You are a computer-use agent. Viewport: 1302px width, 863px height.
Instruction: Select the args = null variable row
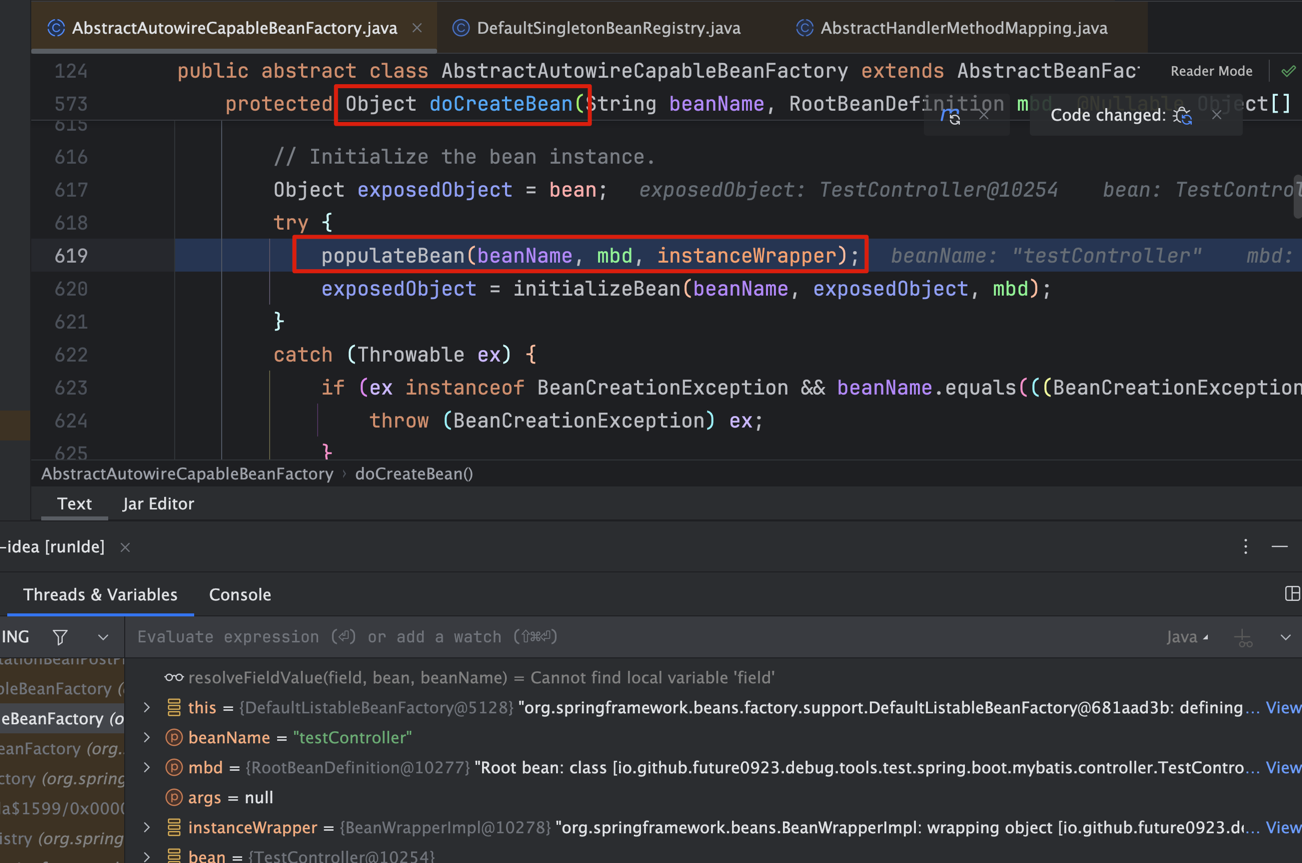713,798
